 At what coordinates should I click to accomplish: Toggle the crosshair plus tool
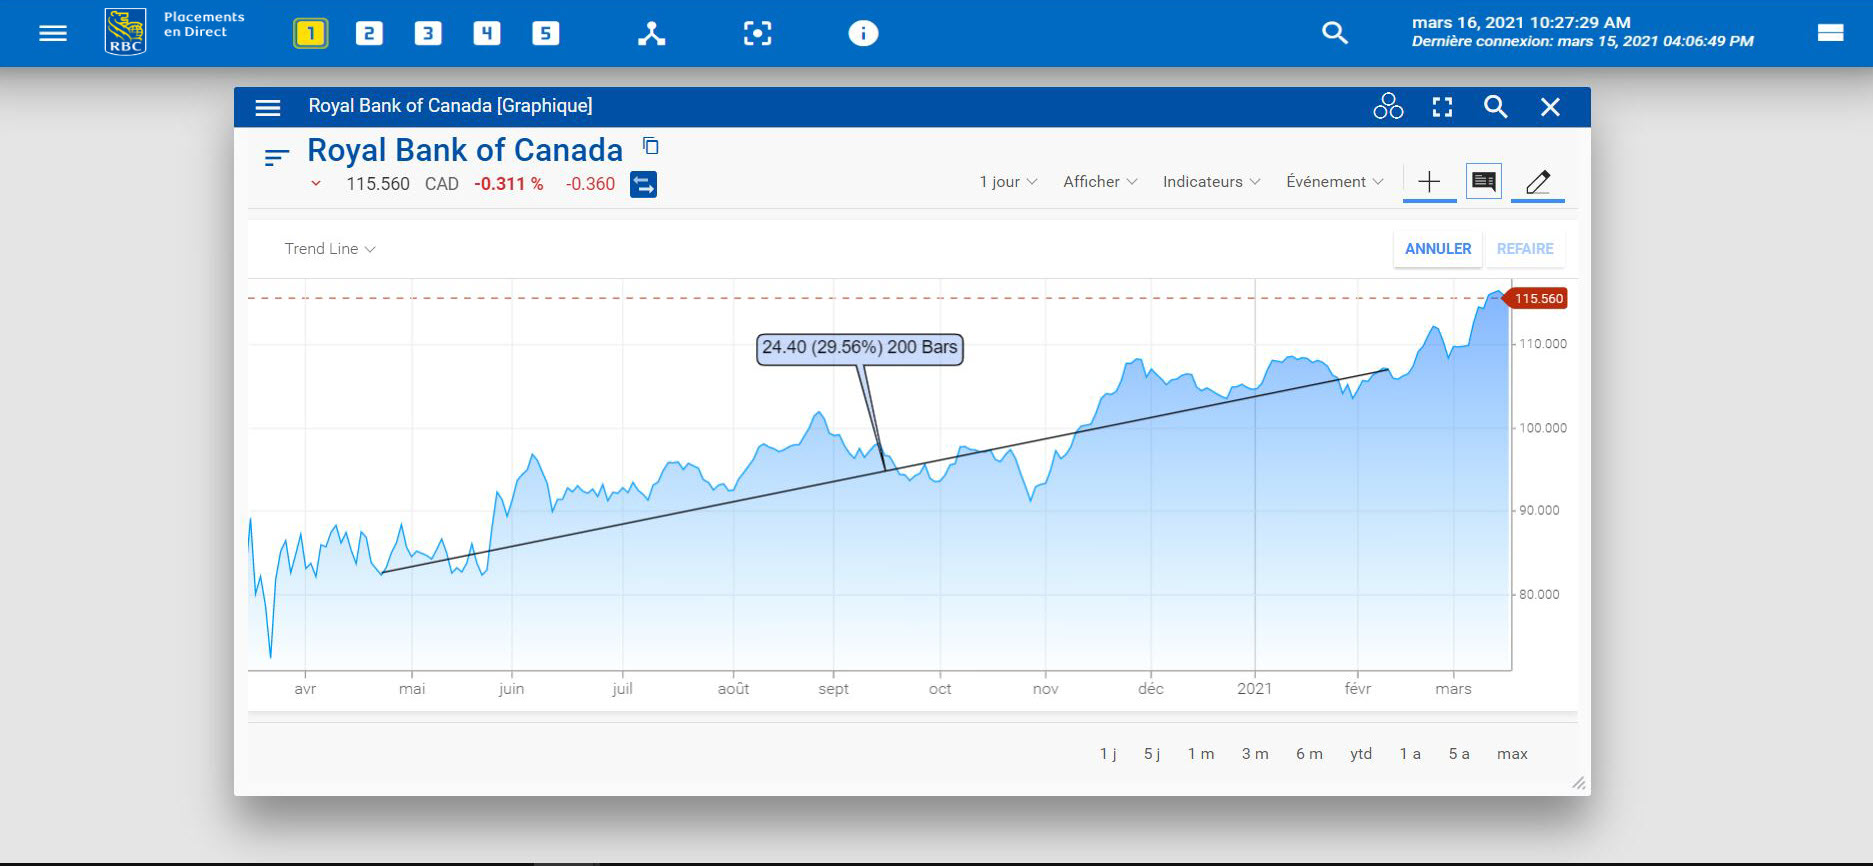[x=1429, y=182]
